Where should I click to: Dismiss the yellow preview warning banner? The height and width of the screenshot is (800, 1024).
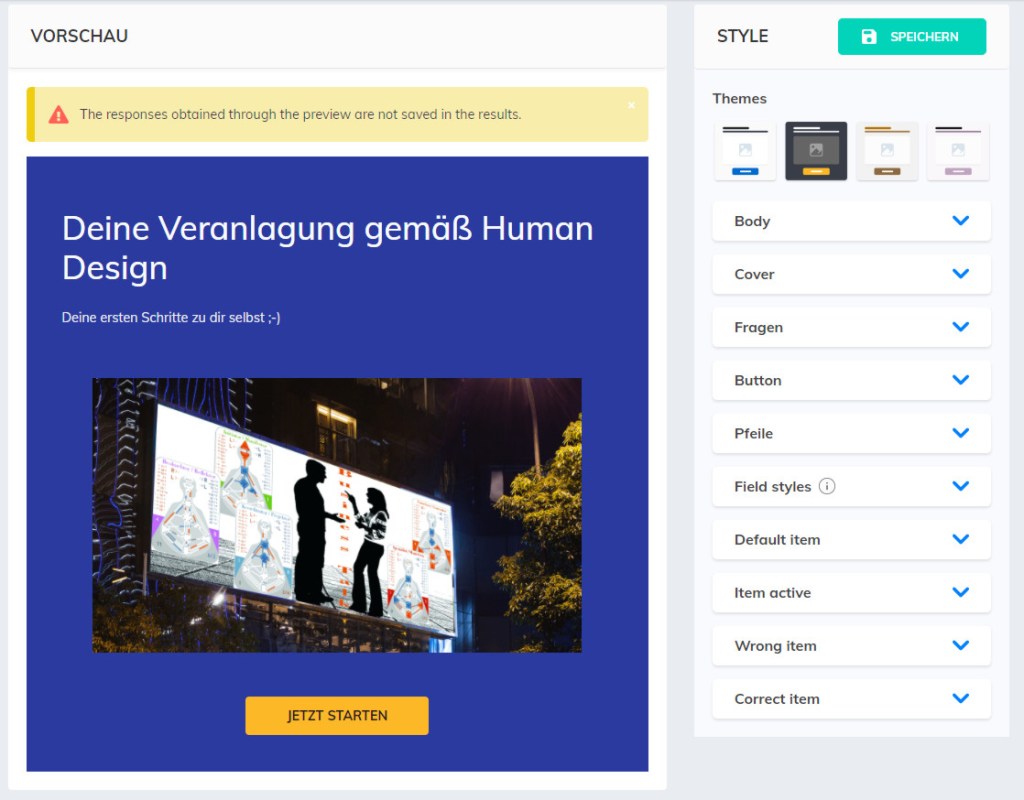[x=631, y=105]
